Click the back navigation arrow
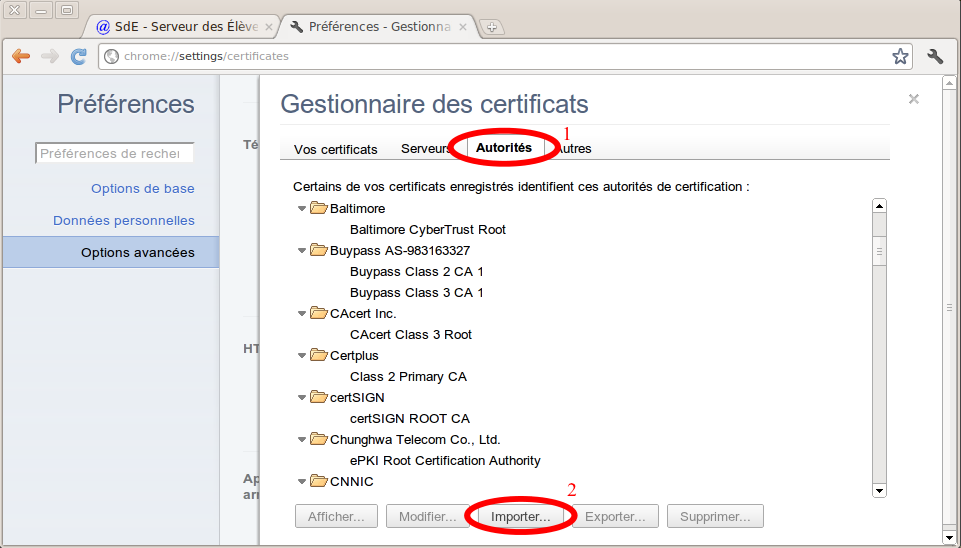The height and width of the screenshot is (548, 961). [x=20, y=57]
